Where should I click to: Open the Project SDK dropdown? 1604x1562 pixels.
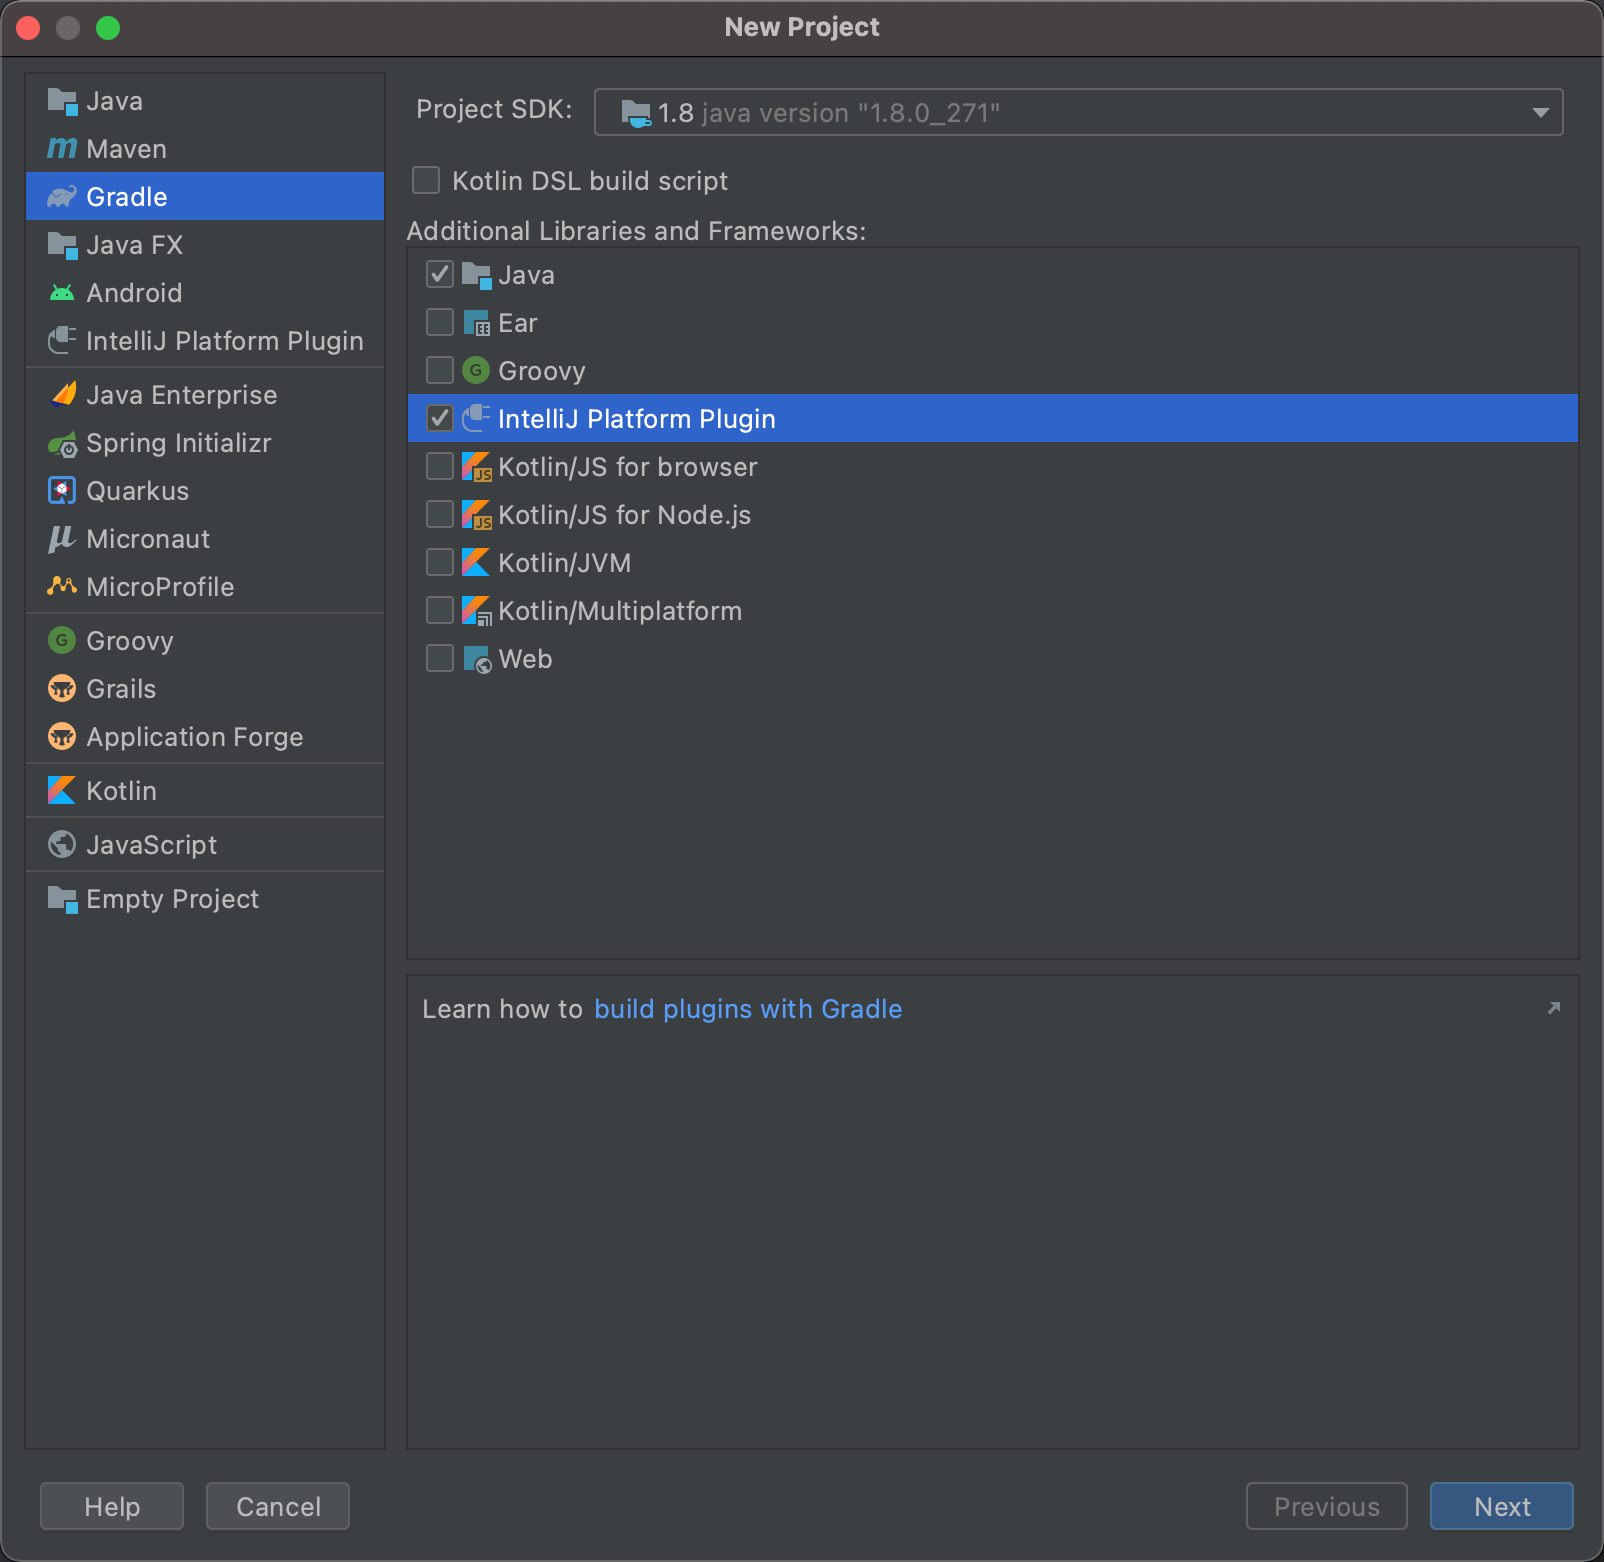(1540, 112)
